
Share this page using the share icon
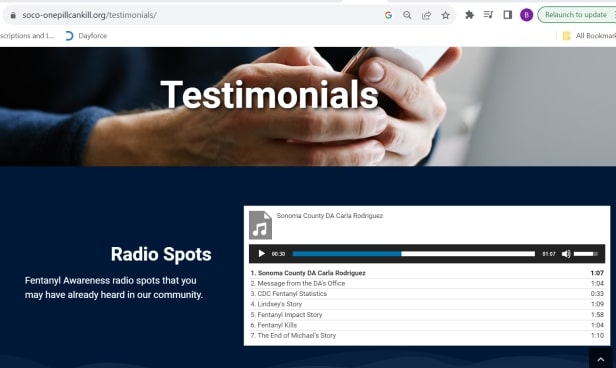426,15
